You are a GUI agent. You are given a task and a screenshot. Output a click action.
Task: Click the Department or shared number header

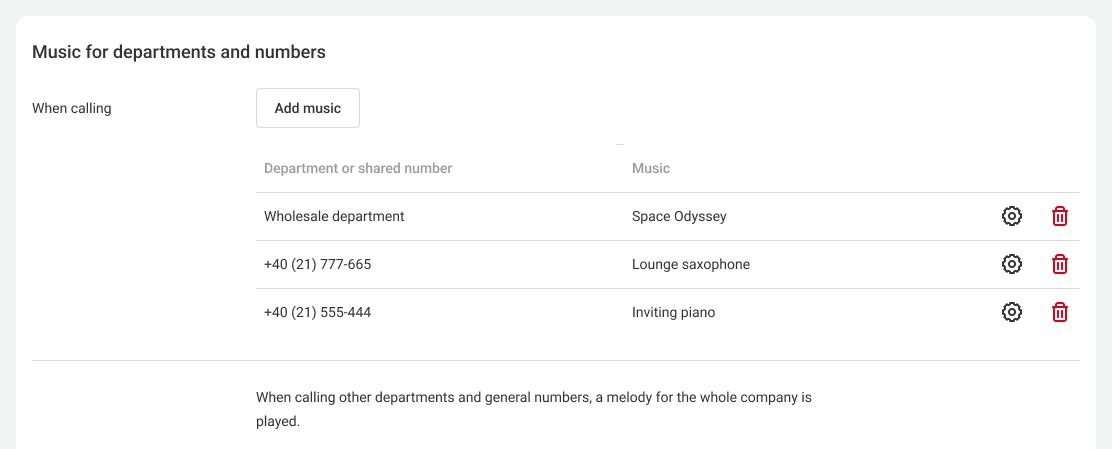coord(358,168)
